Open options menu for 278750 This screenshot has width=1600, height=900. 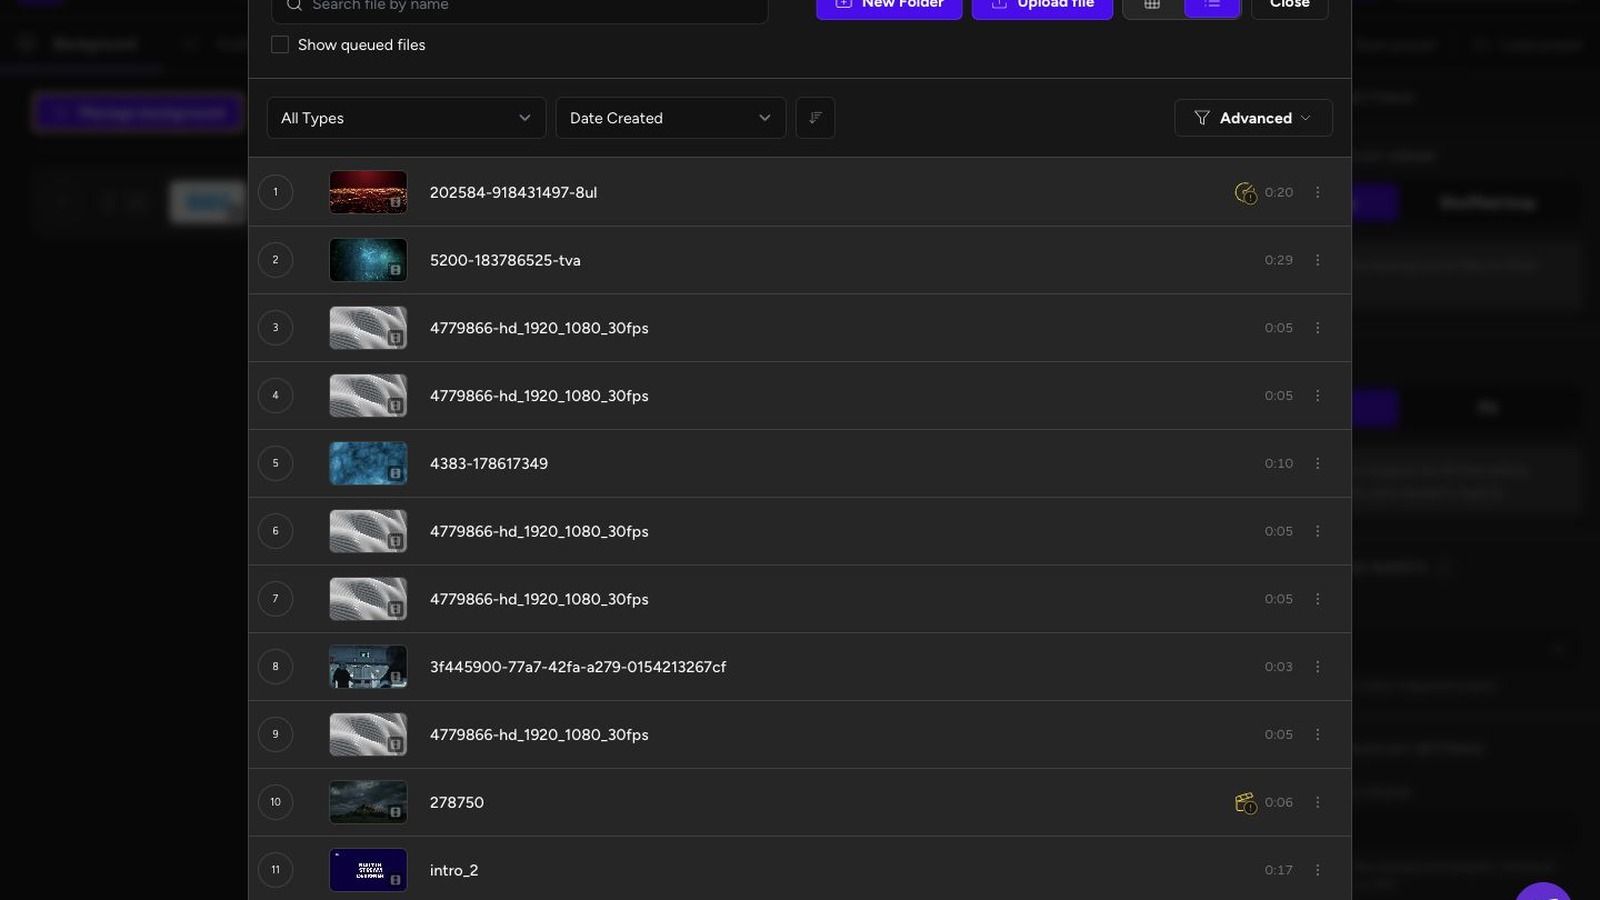(1317, 802)
